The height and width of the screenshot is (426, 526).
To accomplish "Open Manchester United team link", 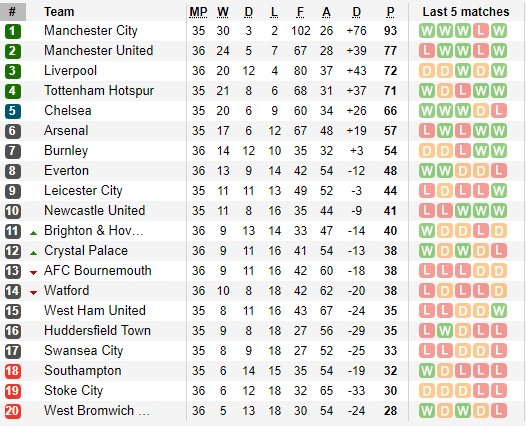I will click(99, 51).
